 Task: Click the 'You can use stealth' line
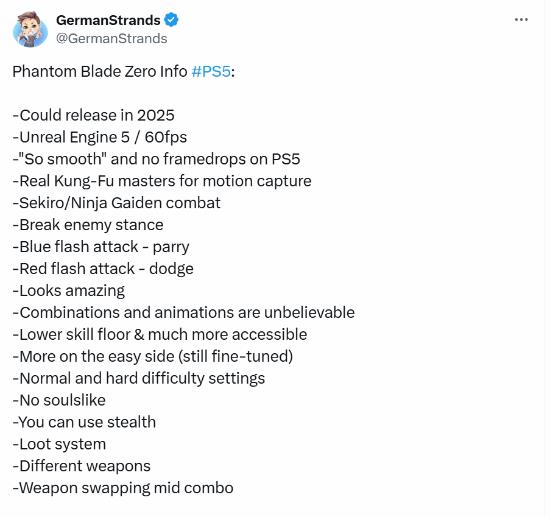coord(84,422)
